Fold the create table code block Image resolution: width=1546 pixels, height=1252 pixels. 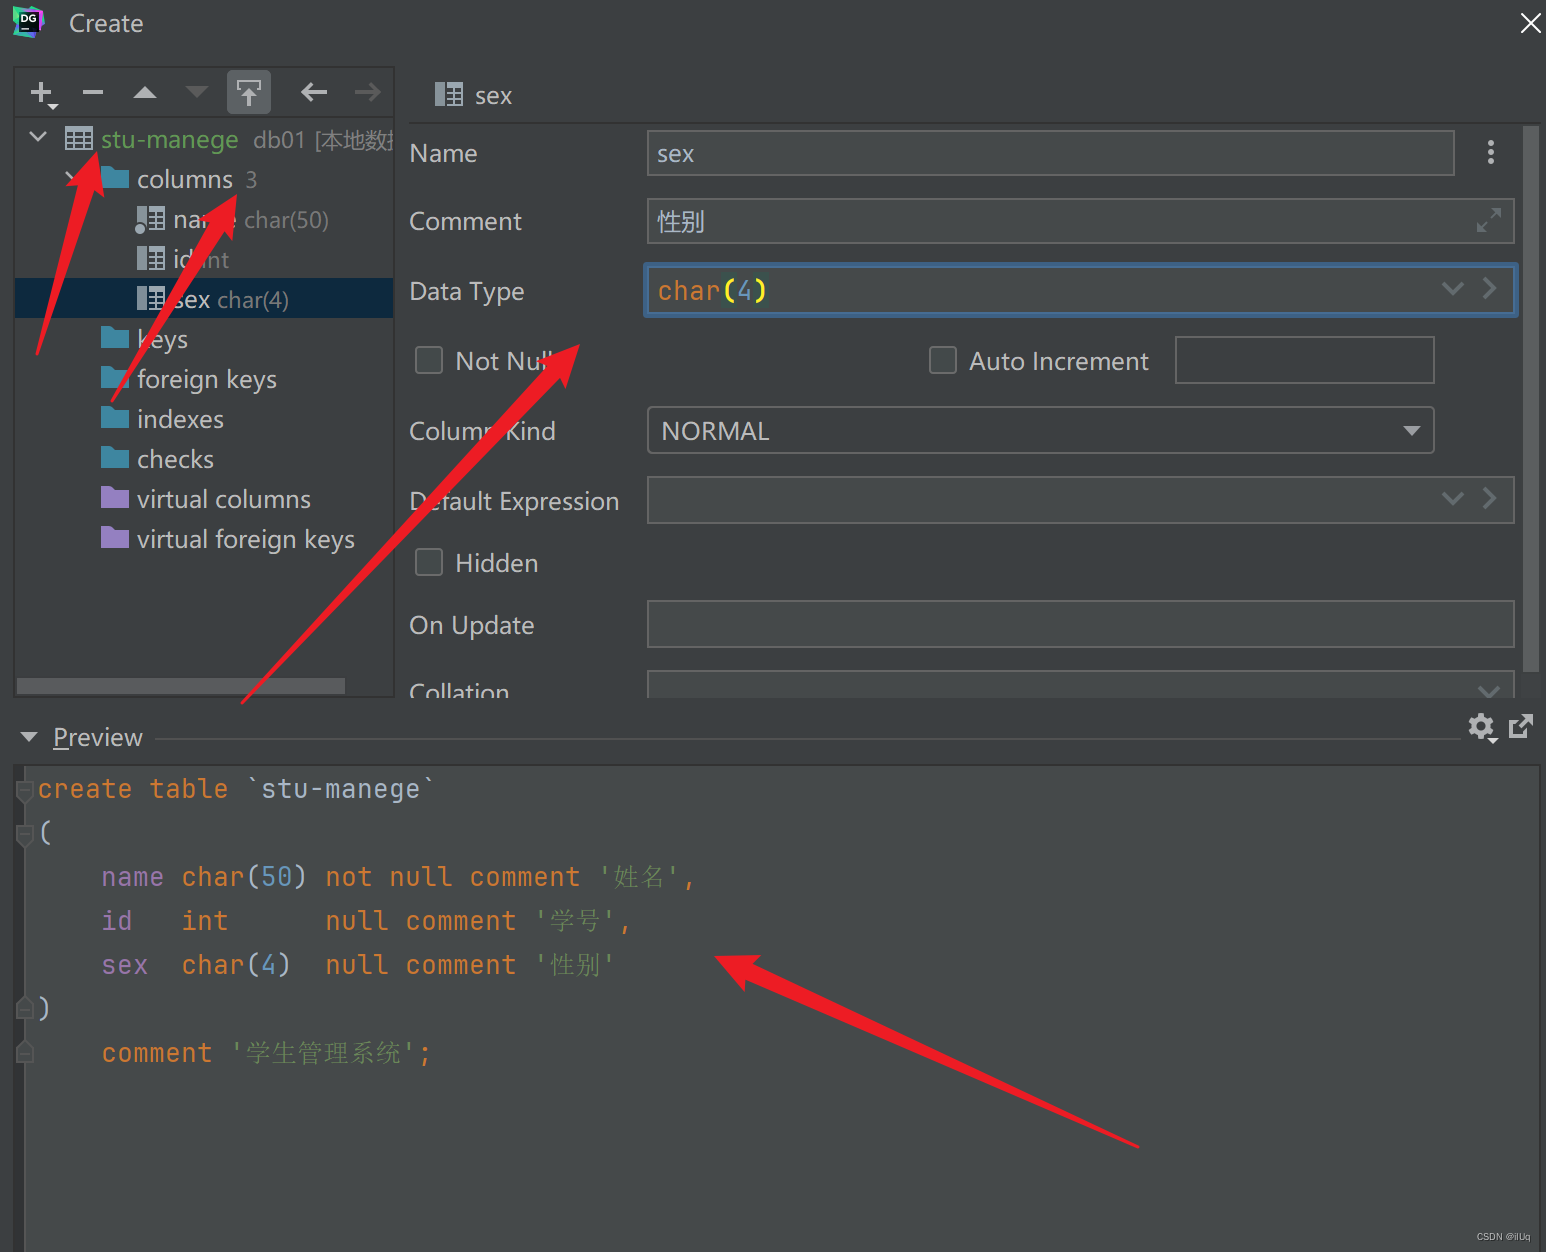pos(25,790)
